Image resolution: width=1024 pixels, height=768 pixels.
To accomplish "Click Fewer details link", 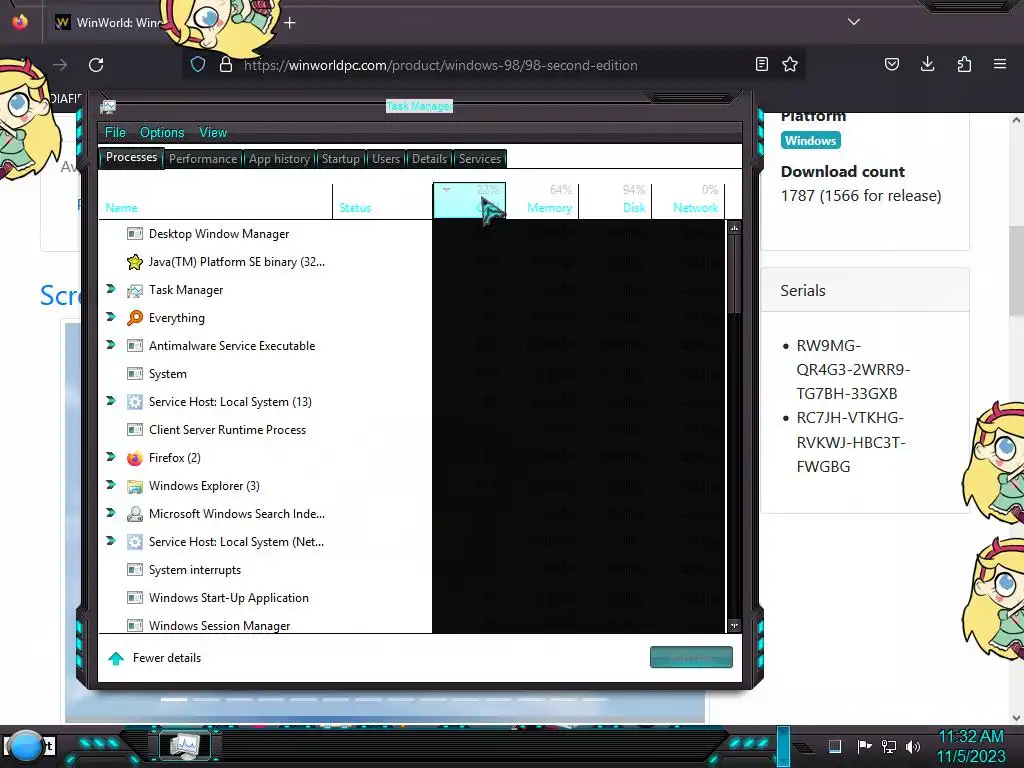I will pos(167,658).
